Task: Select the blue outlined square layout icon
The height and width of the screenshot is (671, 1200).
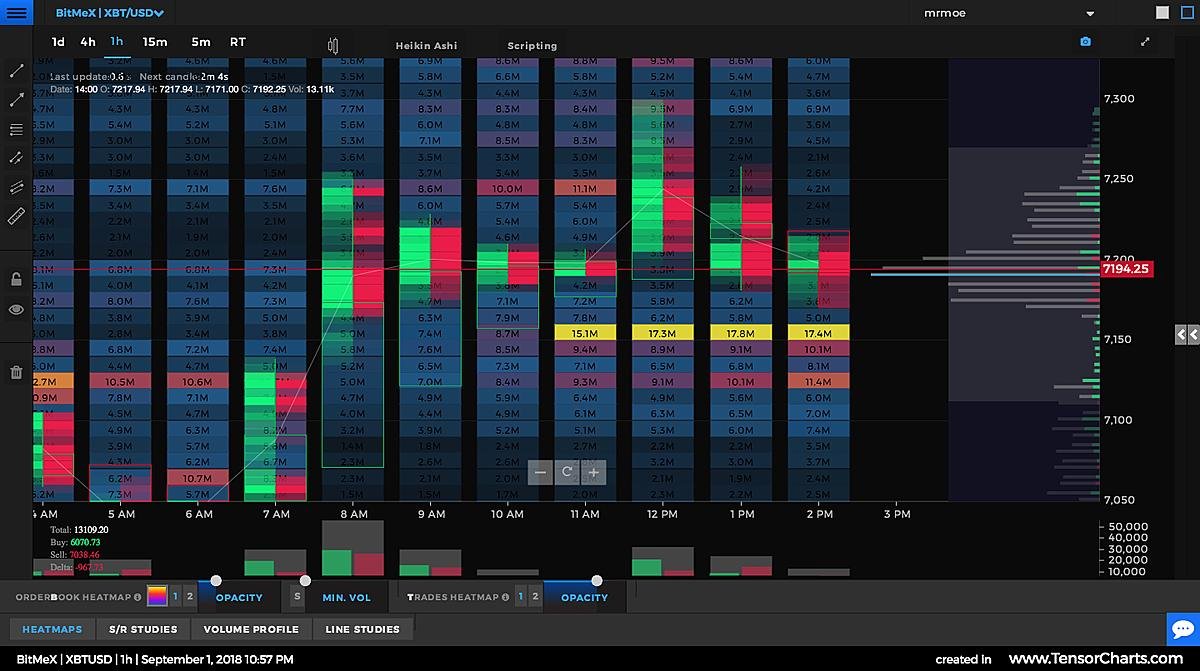Action: point(1189,13)
